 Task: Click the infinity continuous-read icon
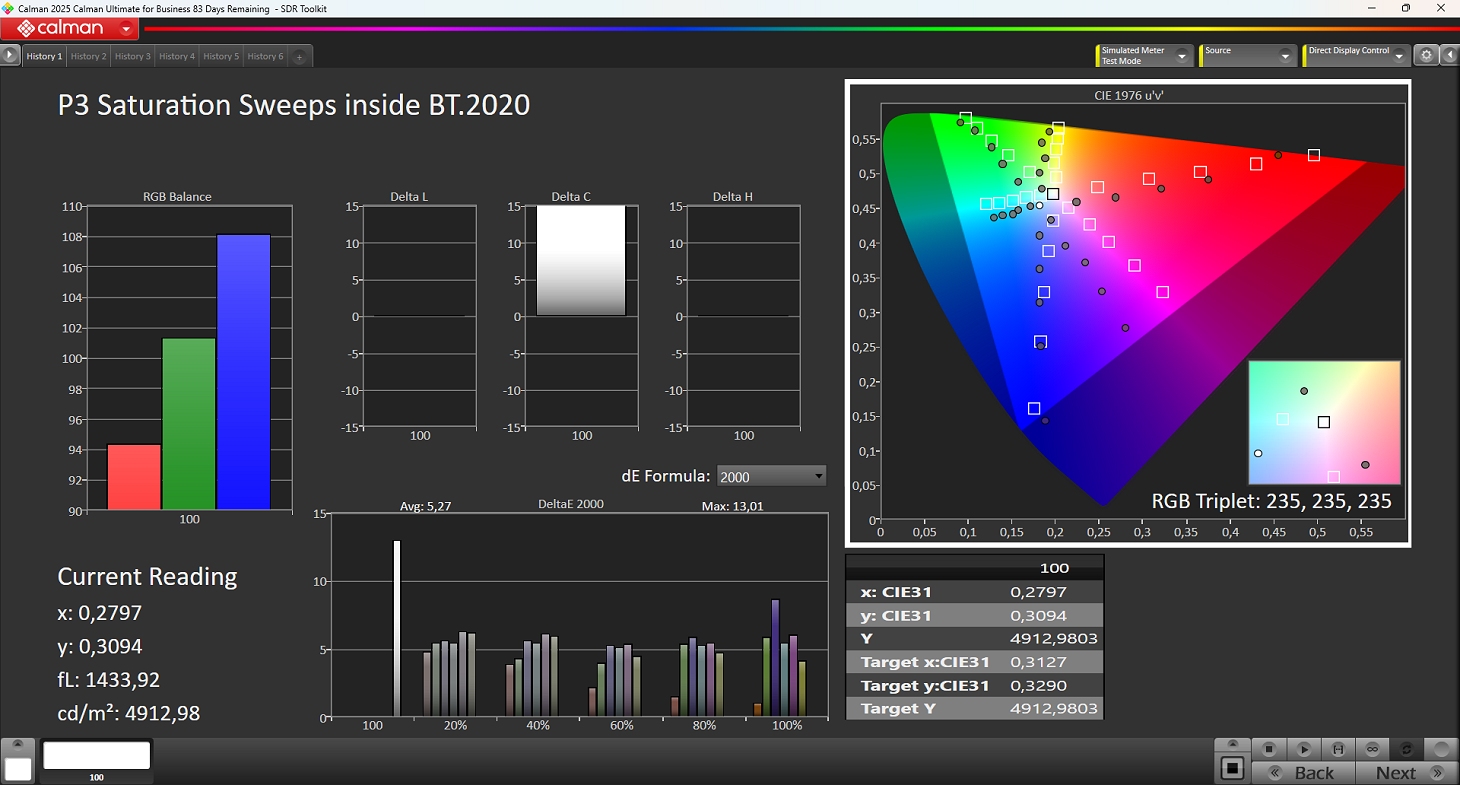coord(1372,749)
